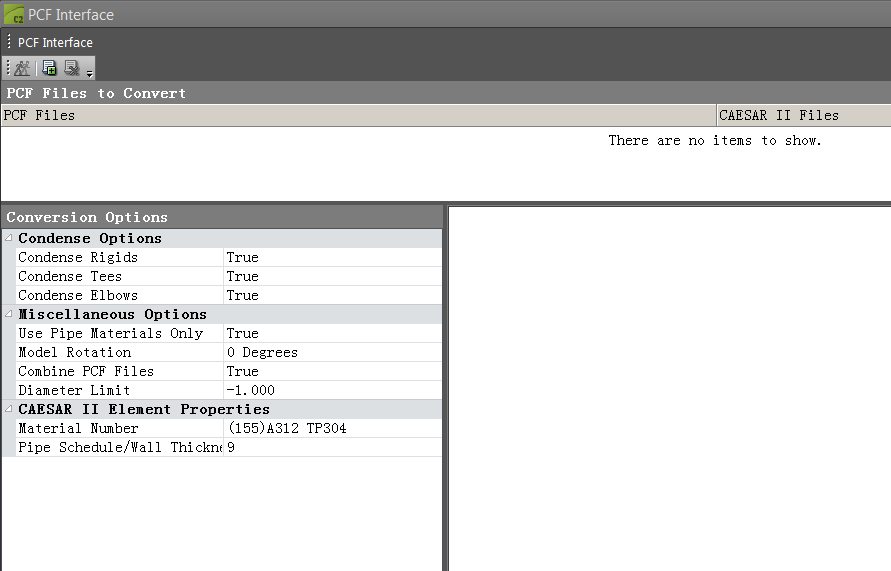This screenshot has height=571, width=891.
Task: Select the Condense Tees True value
Action: 332,276
